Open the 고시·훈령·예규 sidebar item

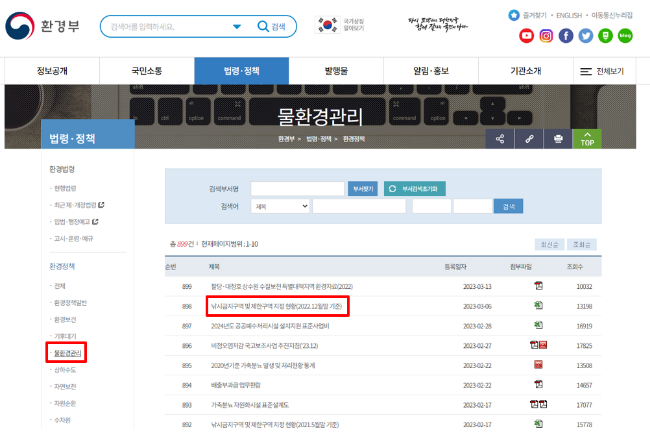[74, 238]
